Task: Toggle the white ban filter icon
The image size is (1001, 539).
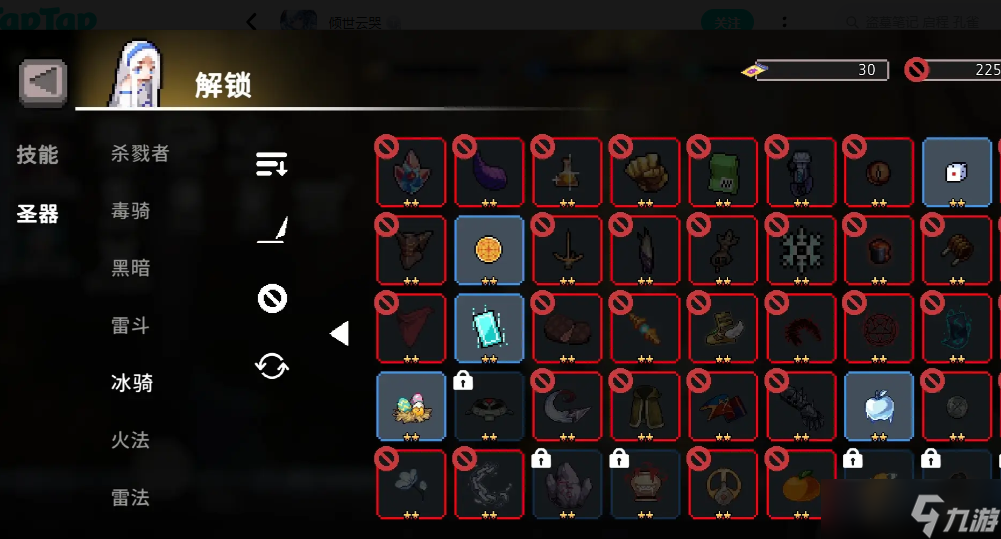Action: point(273,298)
